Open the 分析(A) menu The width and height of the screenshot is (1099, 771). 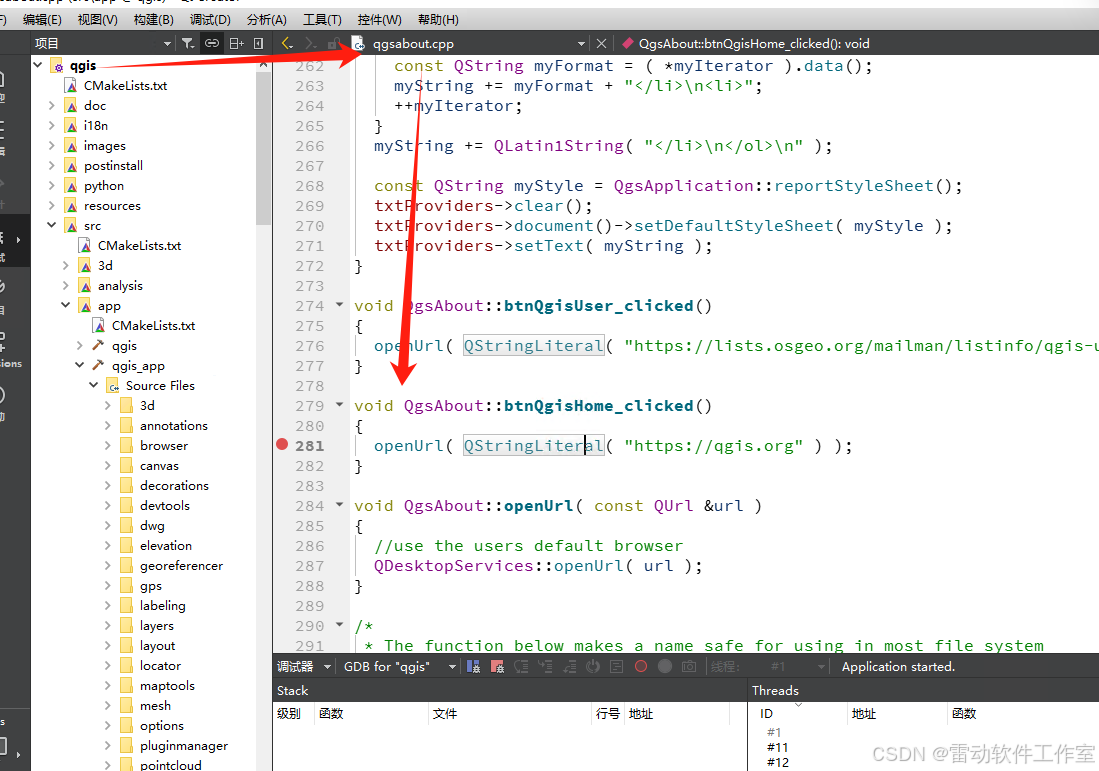(266, 20)
